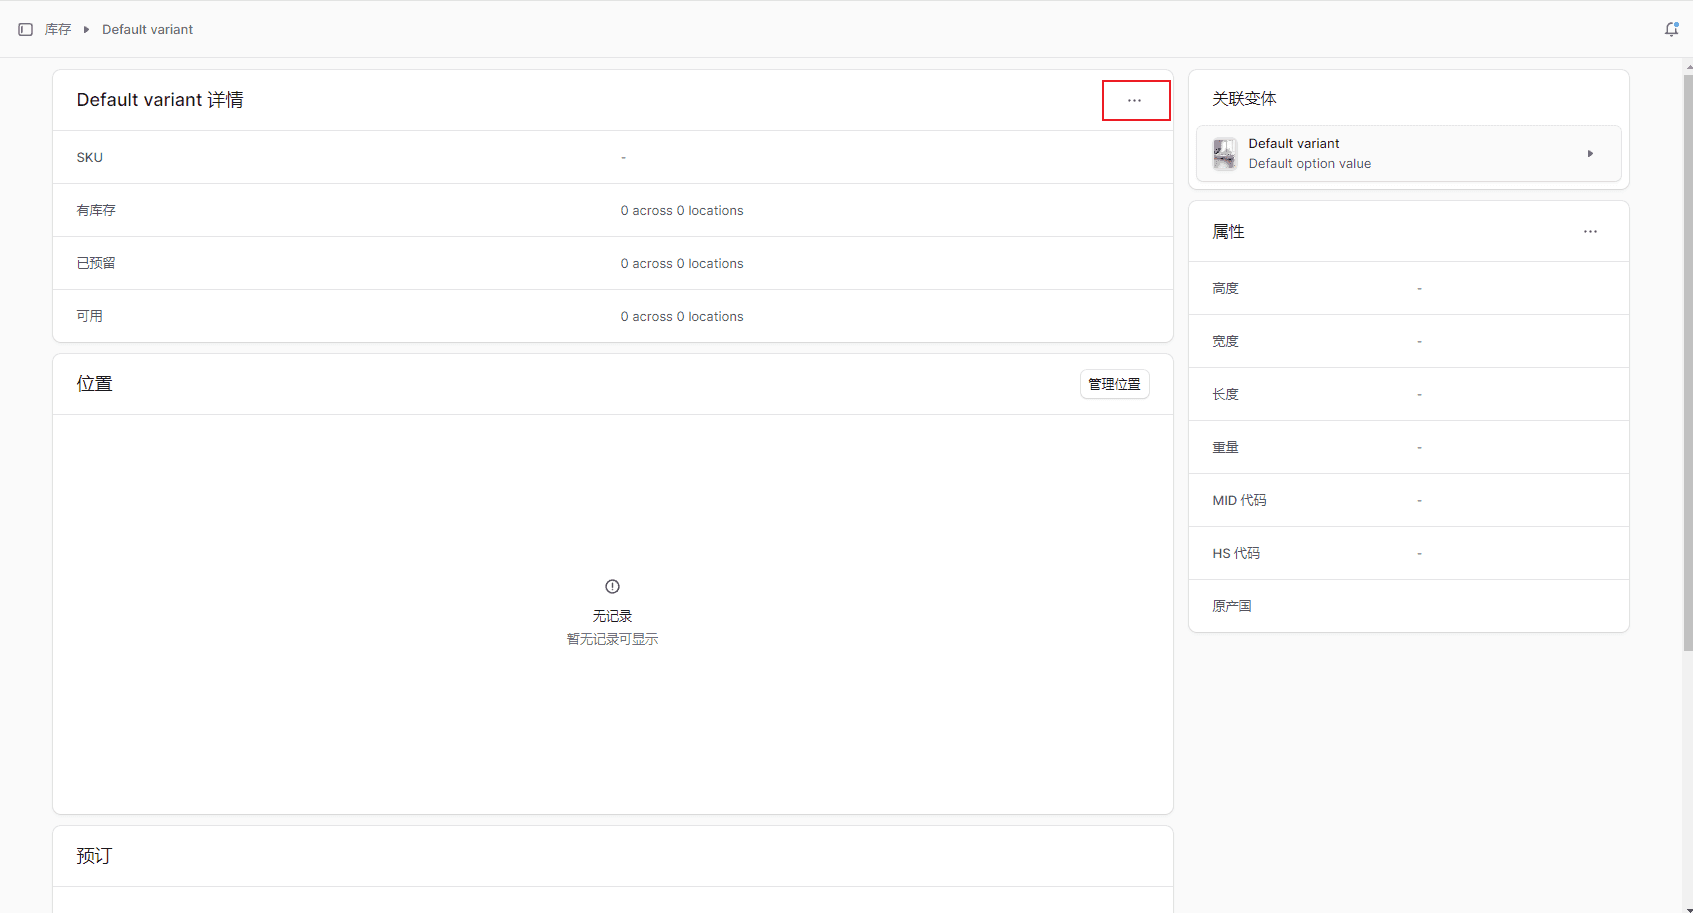Open the Default option value entry
This screenshot has width=1693, height=913.
pyautogui.click(x=1309, y=164)
